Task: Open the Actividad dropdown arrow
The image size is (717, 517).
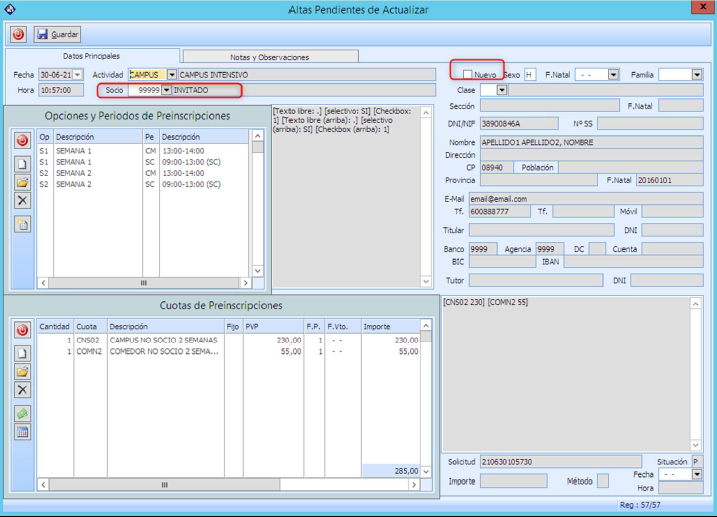Action: [171, 75]
